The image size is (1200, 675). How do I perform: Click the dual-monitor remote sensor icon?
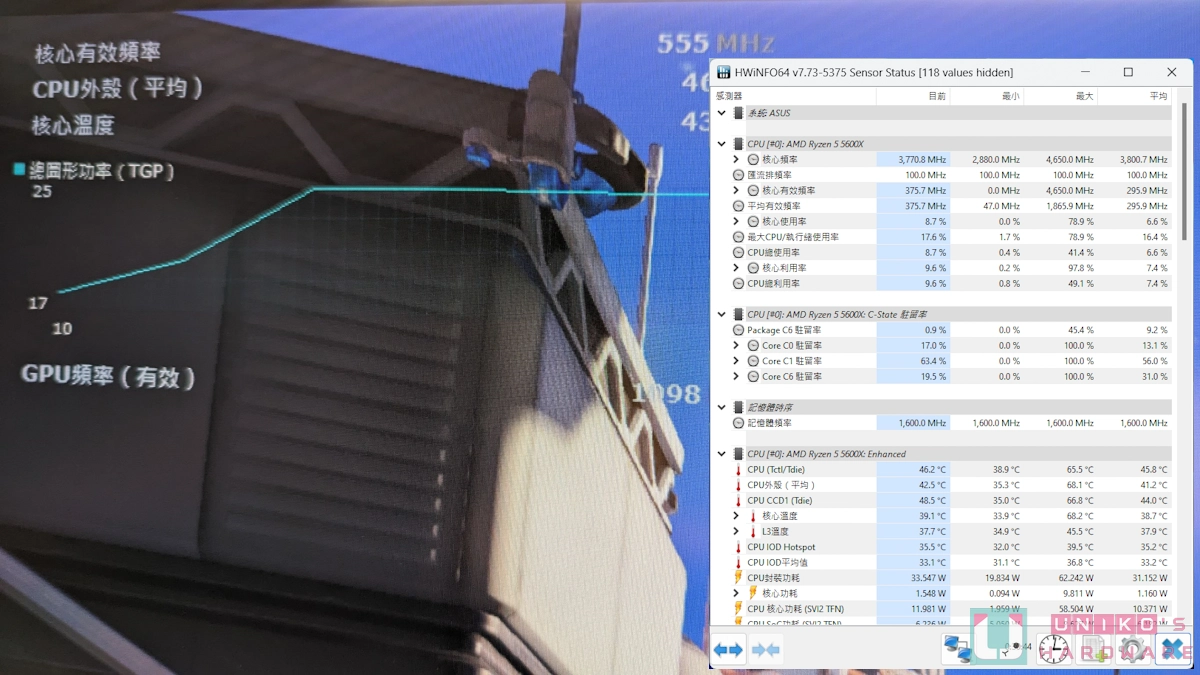[x=958, y=649]
